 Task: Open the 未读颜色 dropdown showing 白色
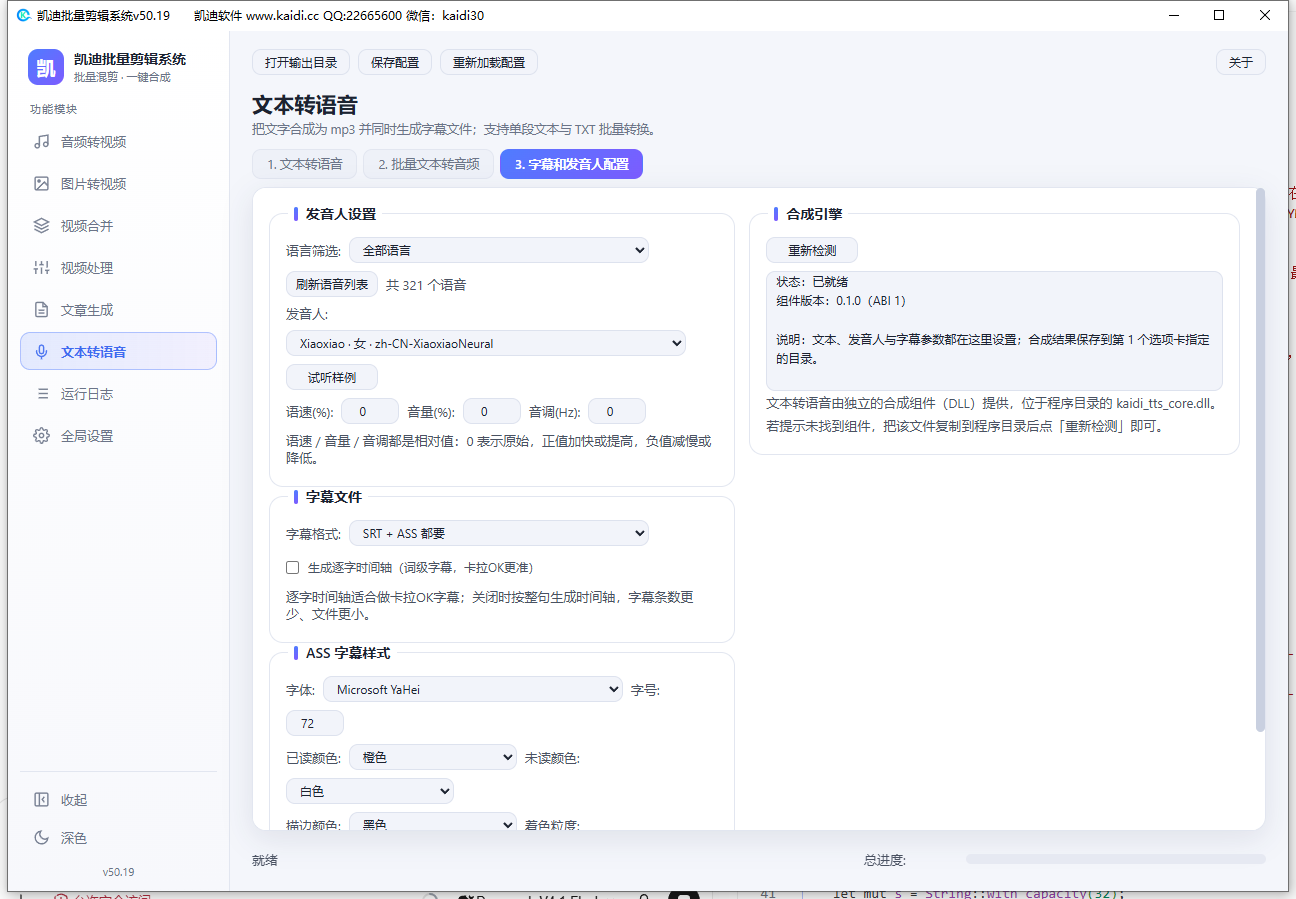click(x=370, y=792)
